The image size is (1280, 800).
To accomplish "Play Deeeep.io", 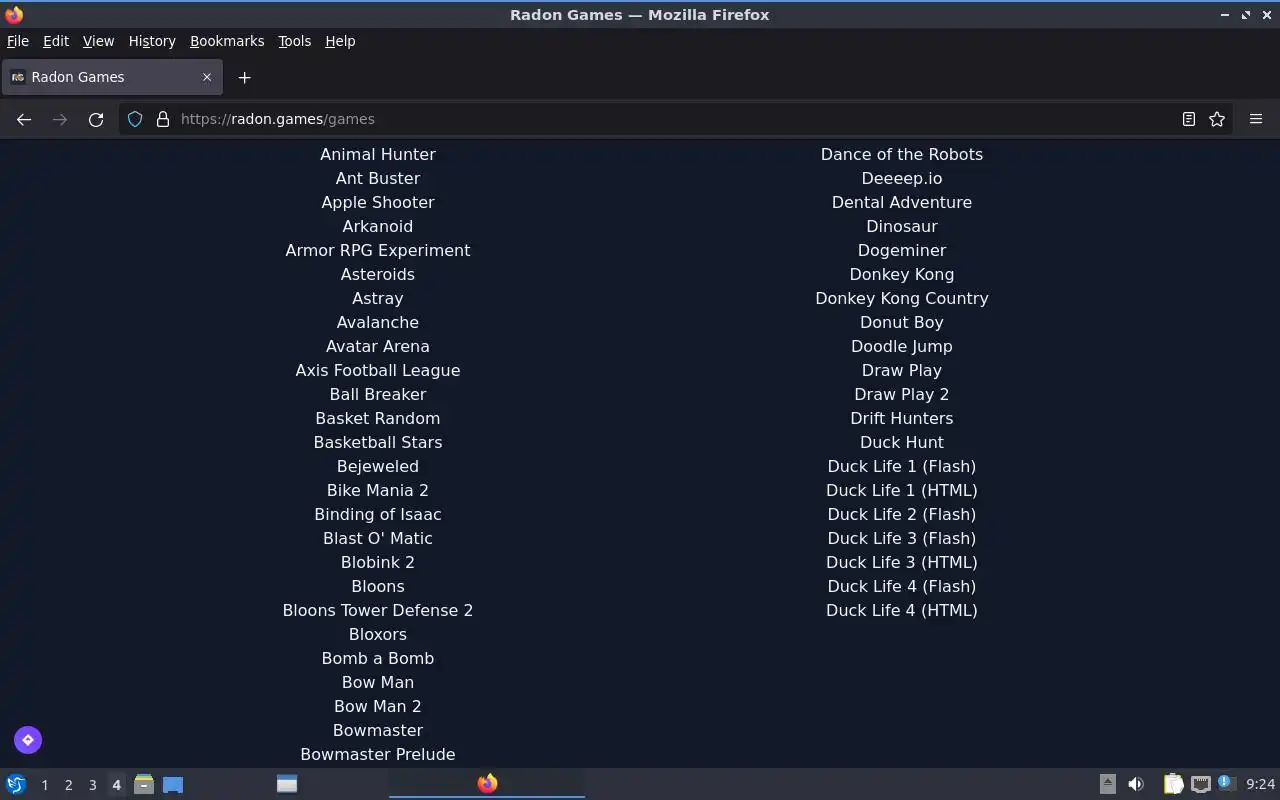I will [x=902, y=178].
